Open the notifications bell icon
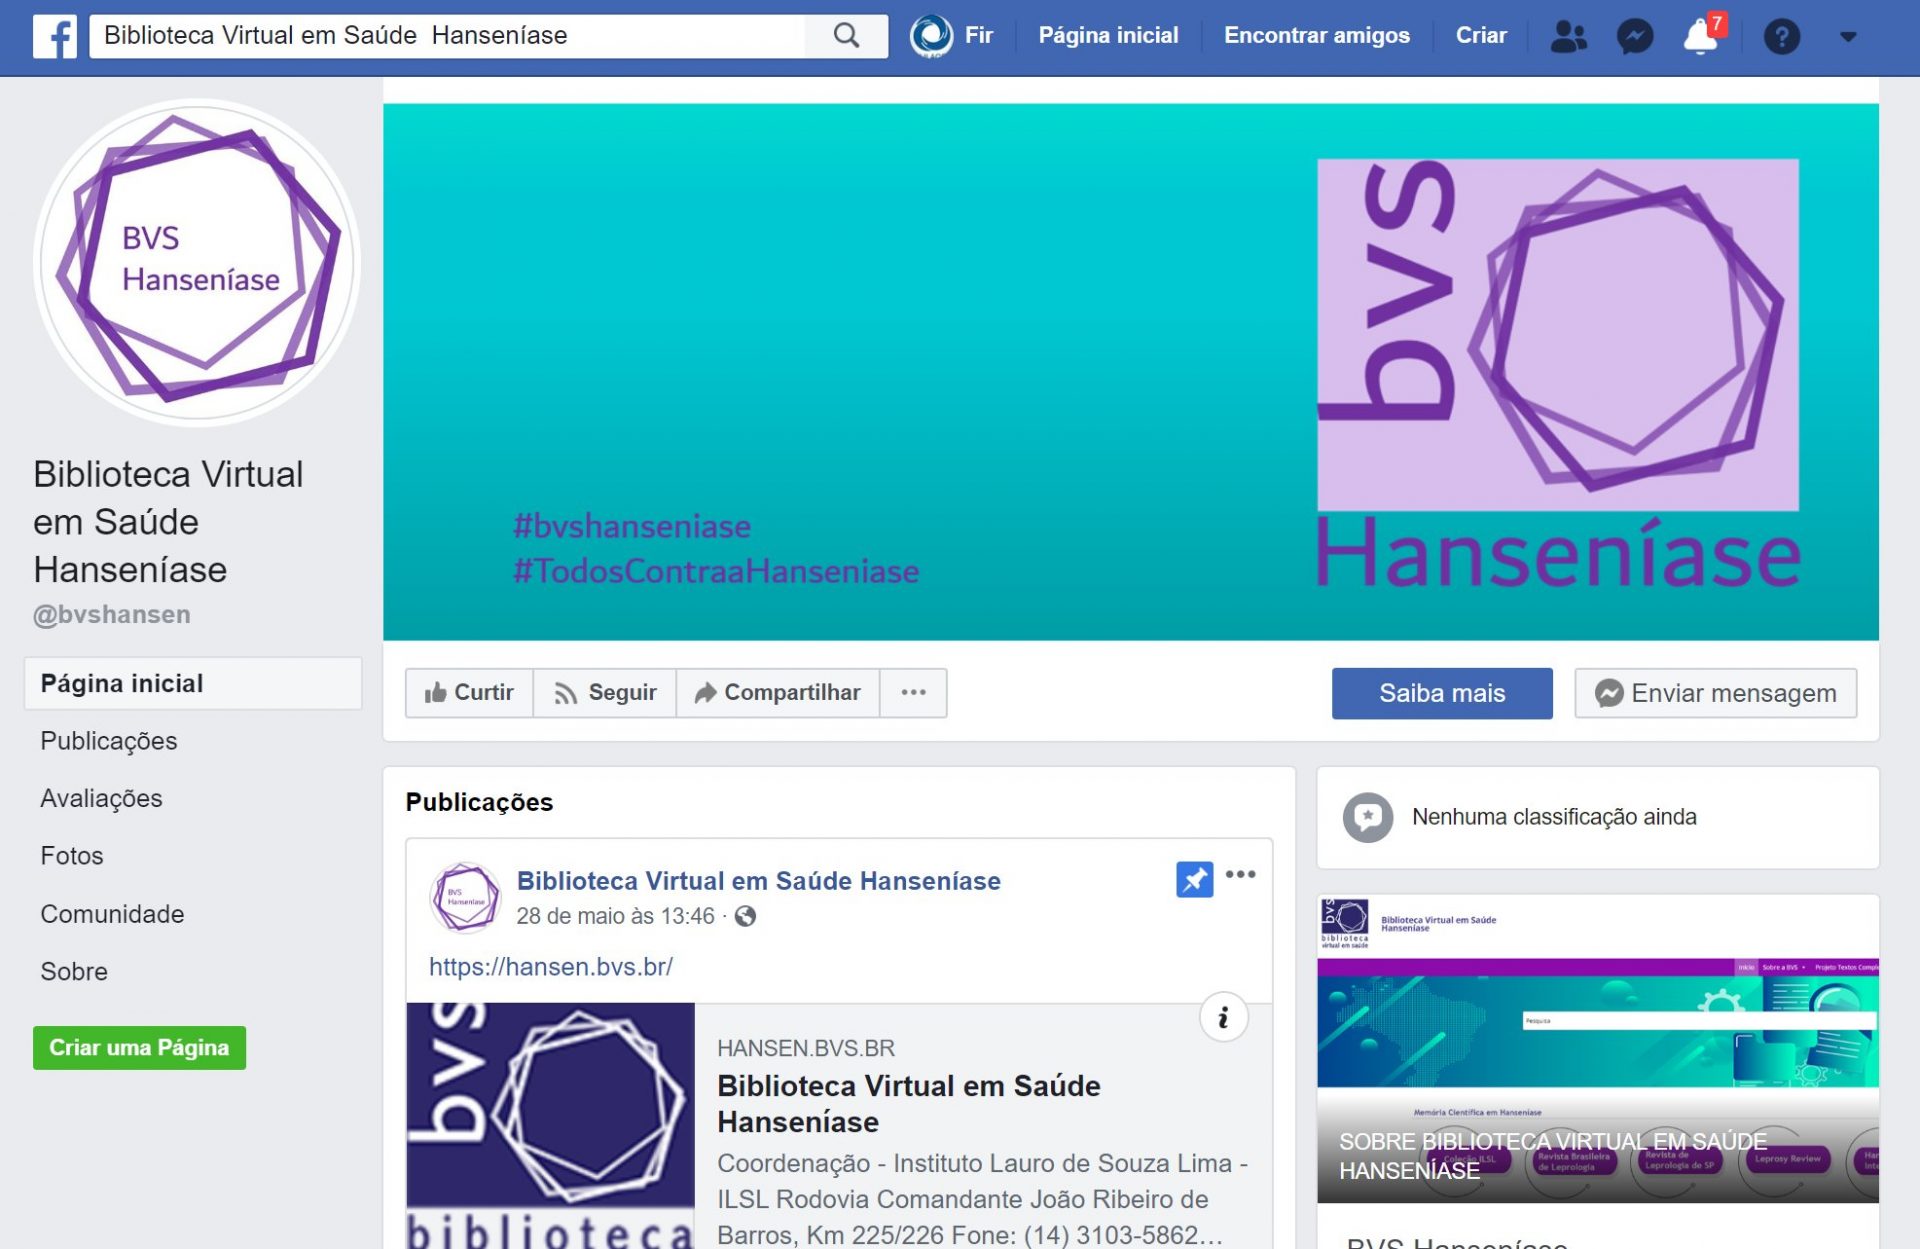This screenshot has height=1249, width=1920. coord(1701,36)
